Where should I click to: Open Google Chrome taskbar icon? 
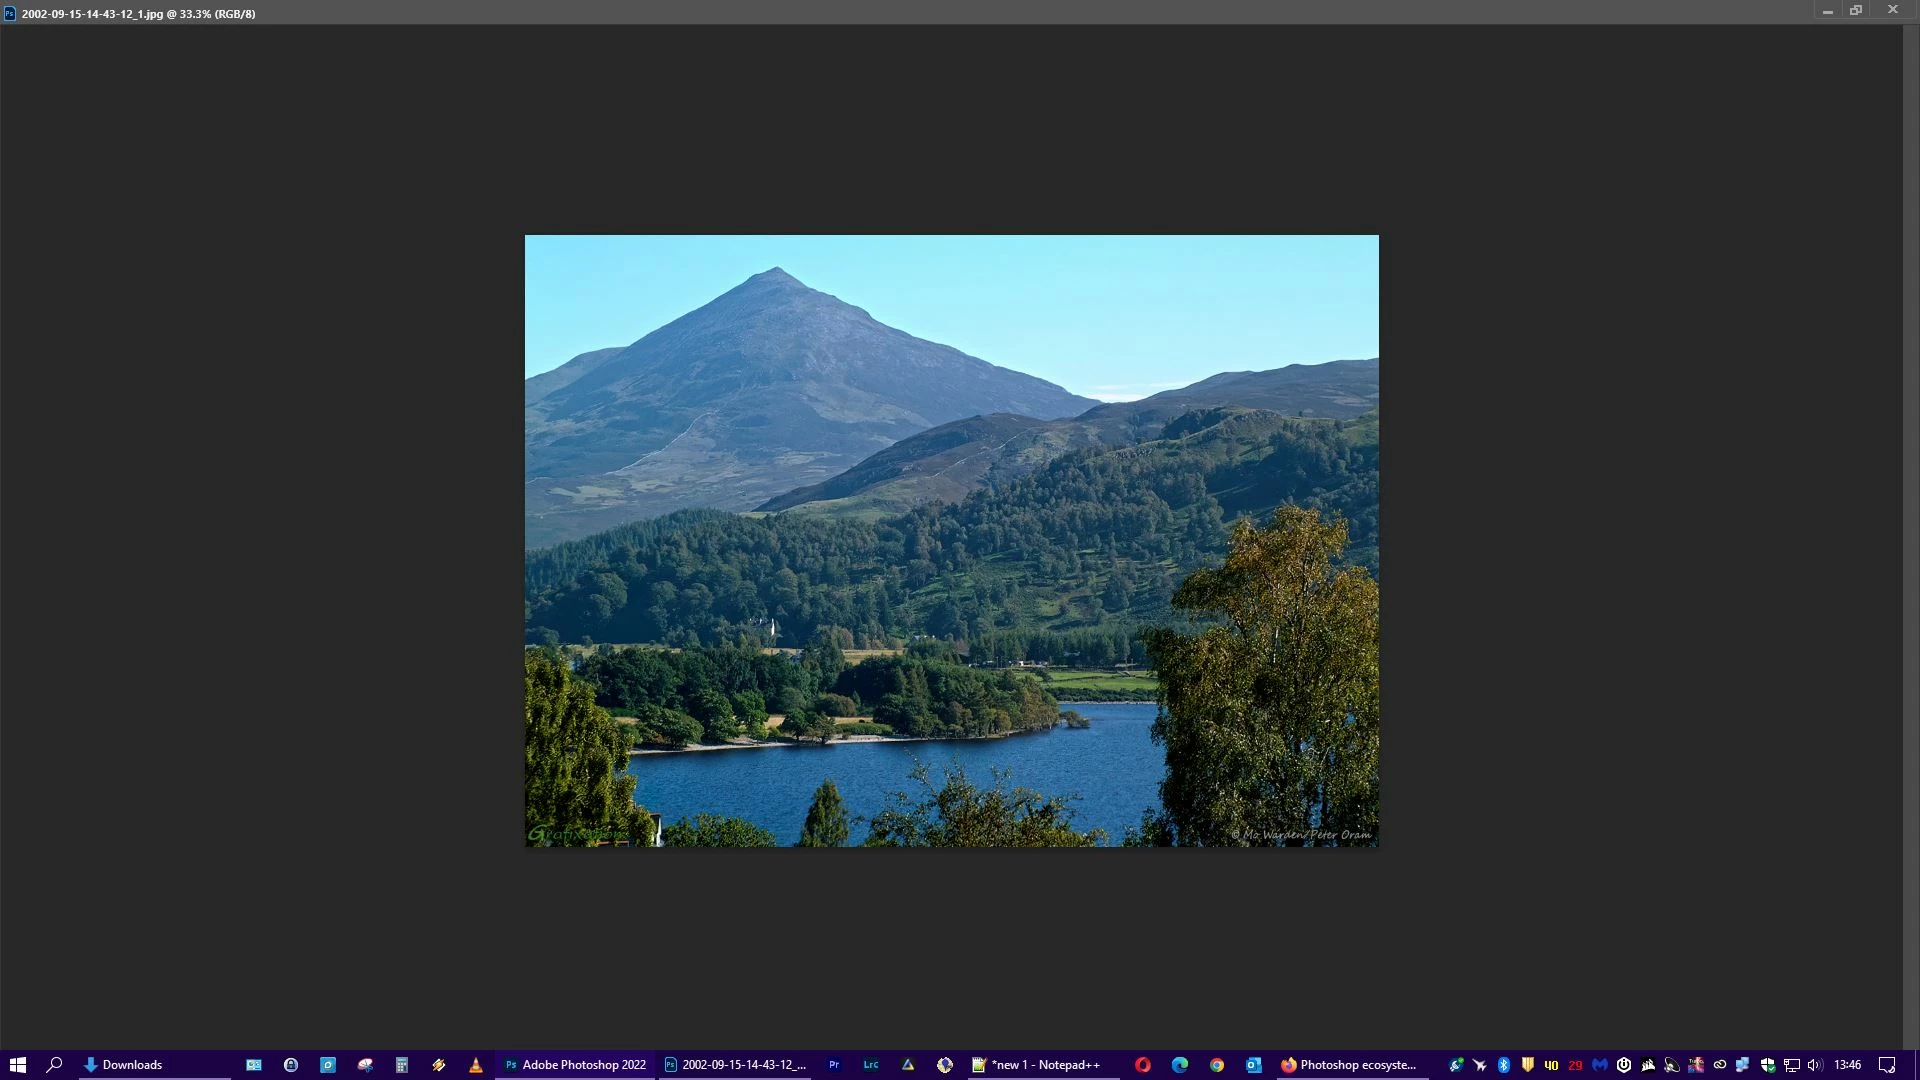click(x=1217, y=1065)
